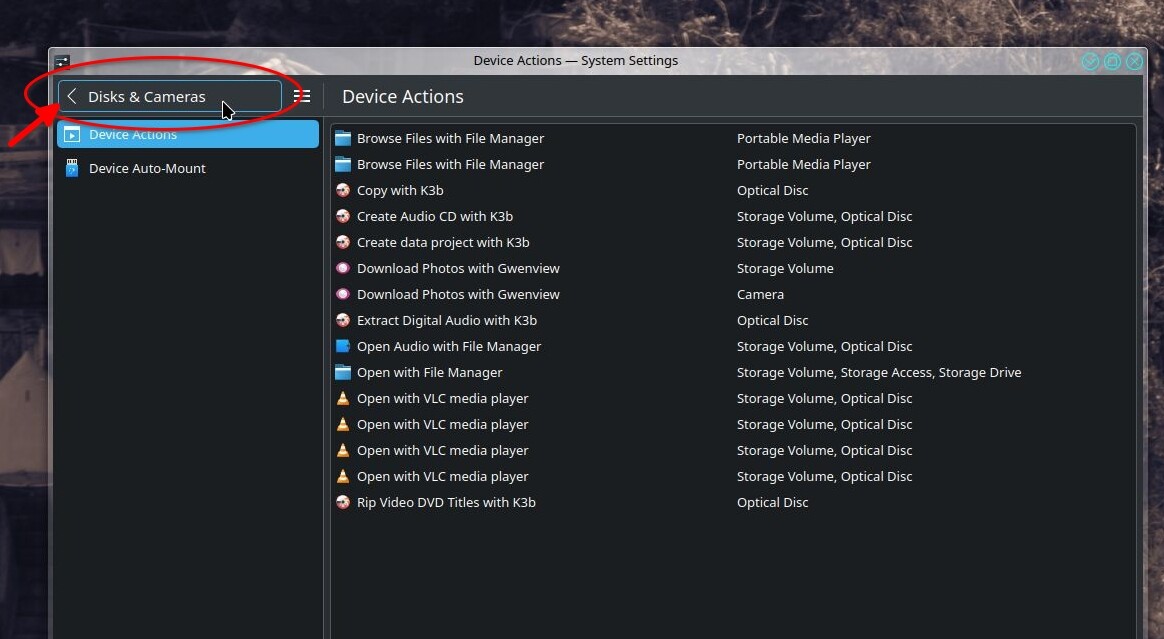Click the Create data project K3b icon
Screen dimensions: 1164x639
(x=343, y=242)
